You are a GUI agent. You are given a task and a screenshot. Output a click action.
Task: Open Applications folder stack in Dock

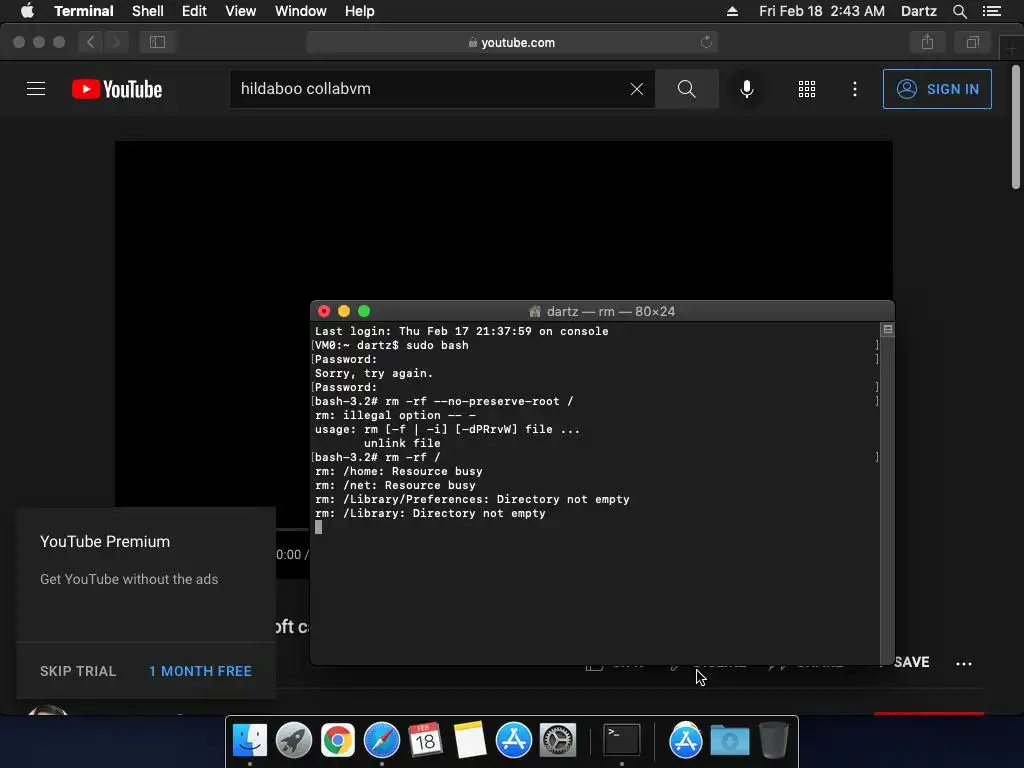tap(686, 741)
